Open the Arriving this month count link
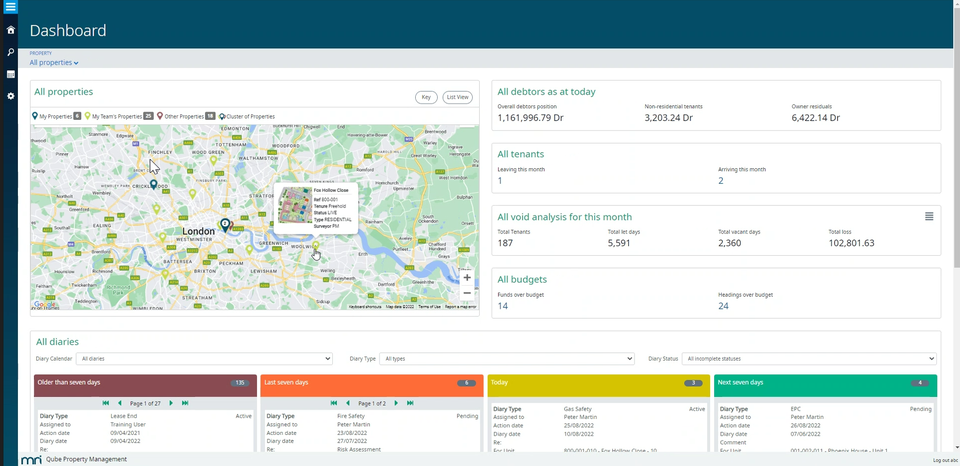Screen dimensions: 960x466 721,181
